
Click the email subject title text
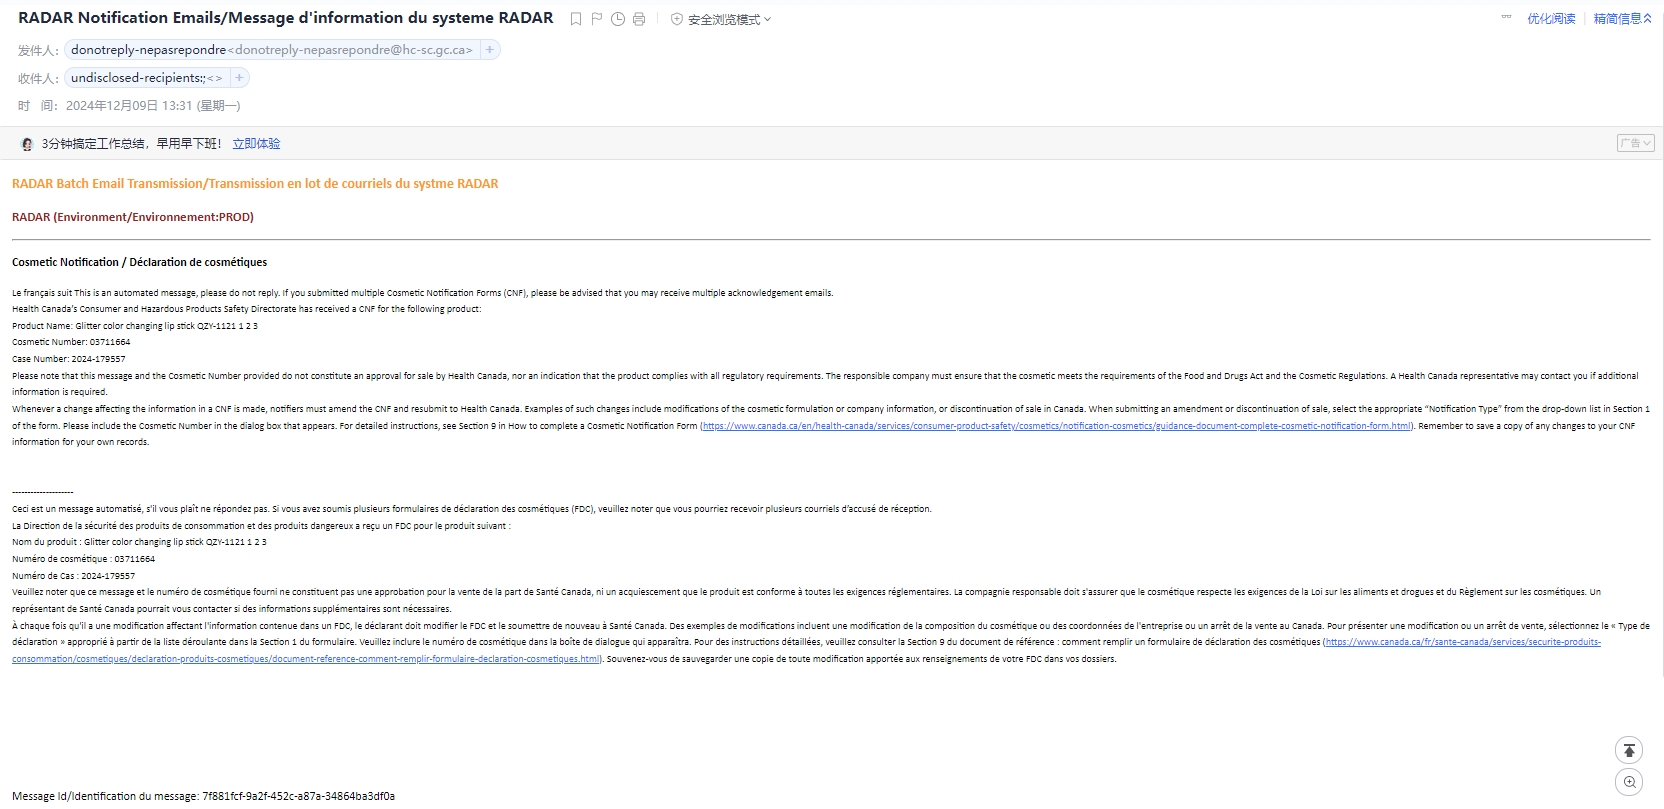(x=286, y=18)
